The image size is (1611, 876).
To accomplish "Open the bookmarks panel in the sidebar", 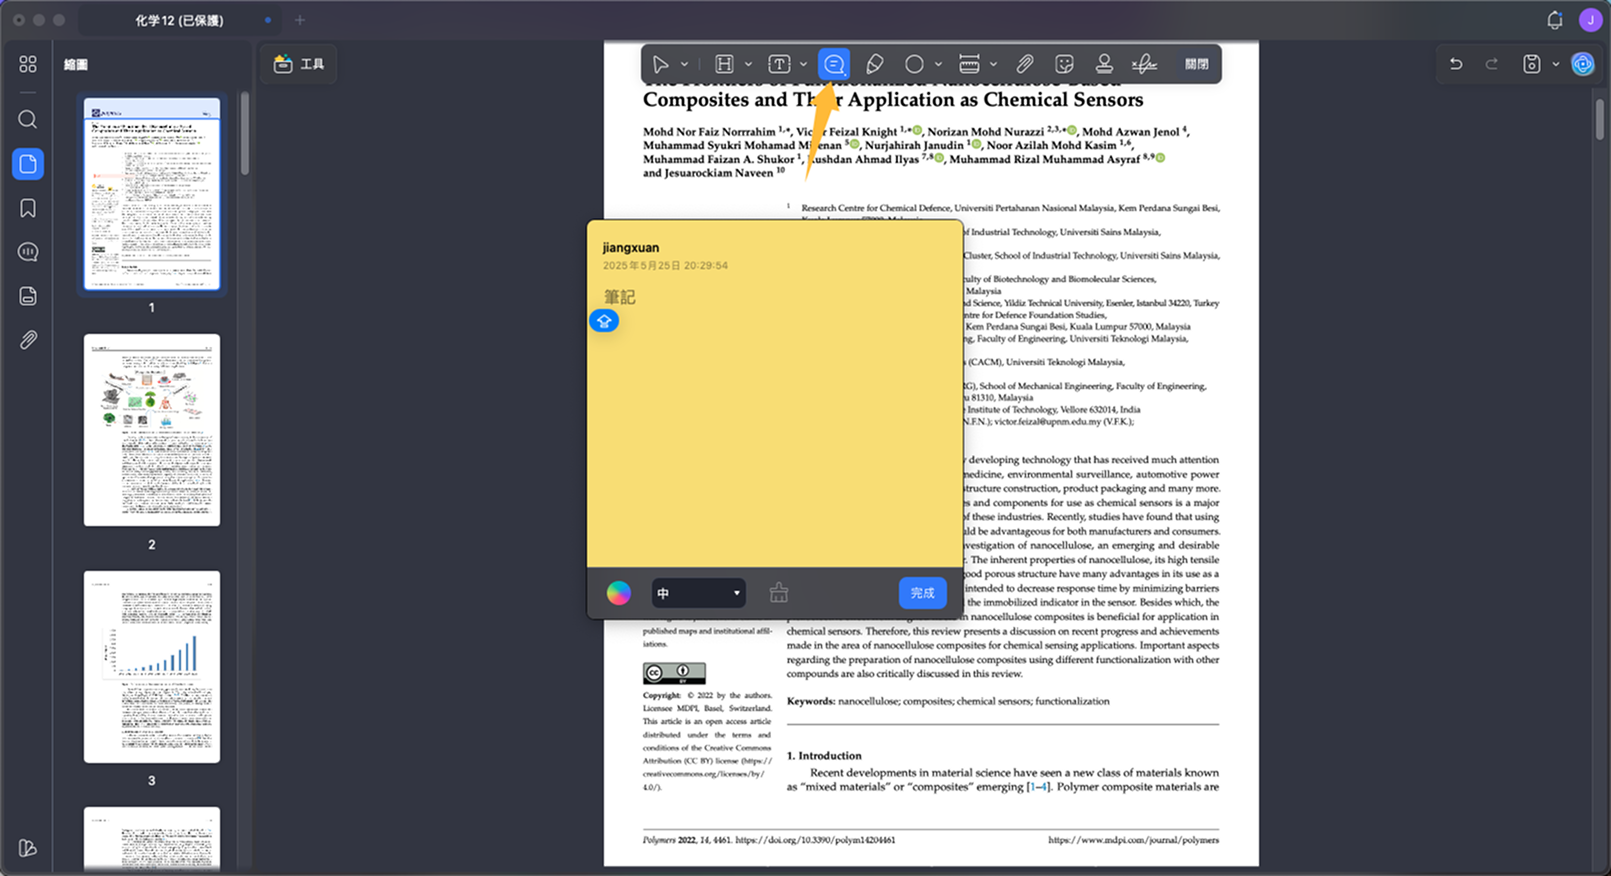I will click(28, 208).
